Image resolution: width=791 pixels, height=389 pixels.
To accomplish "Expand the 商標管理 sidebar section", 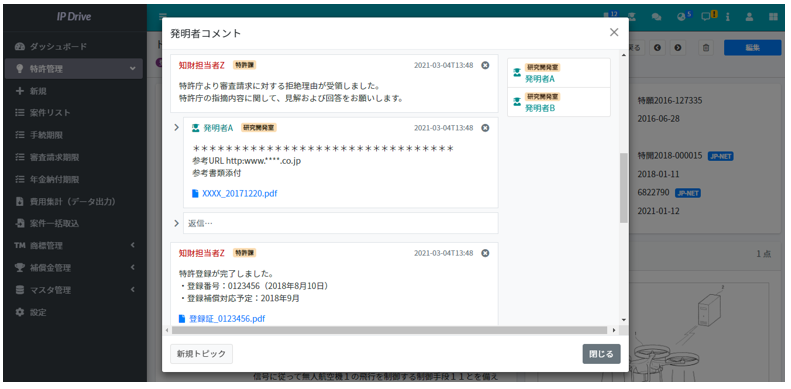I will click(74, 246).
